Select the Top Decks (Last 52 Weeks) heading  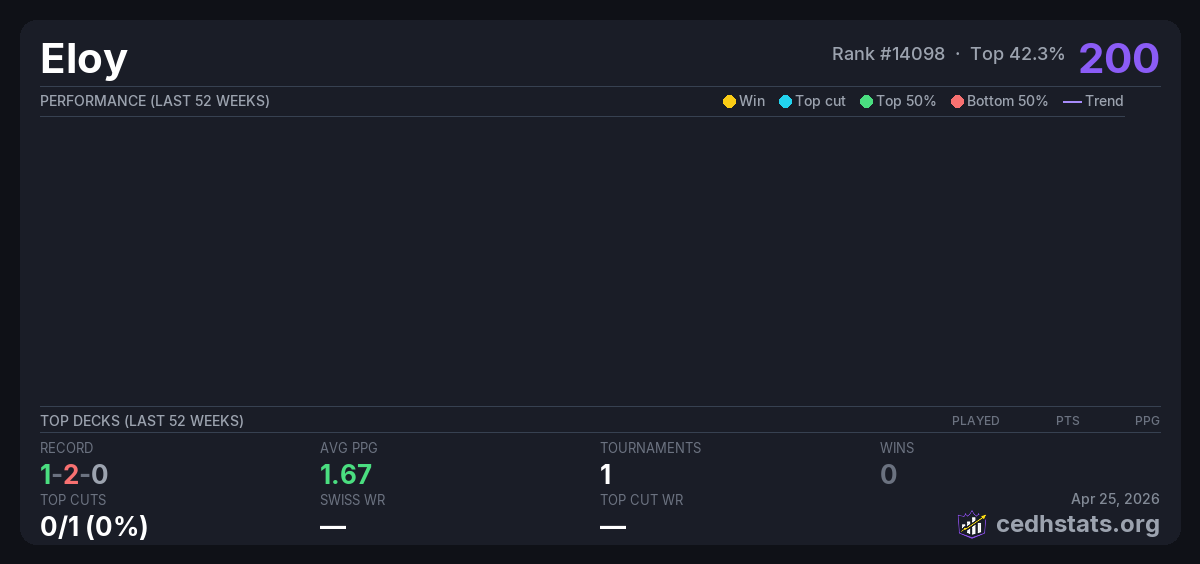pyautogui.click(x=142, y=421)
